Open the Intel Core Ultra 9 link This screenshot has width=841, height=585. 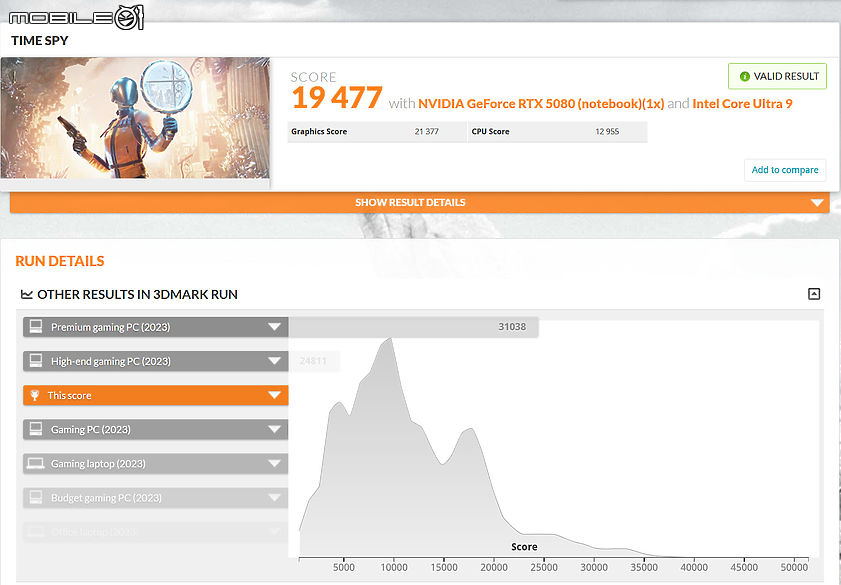pos(742,103)
